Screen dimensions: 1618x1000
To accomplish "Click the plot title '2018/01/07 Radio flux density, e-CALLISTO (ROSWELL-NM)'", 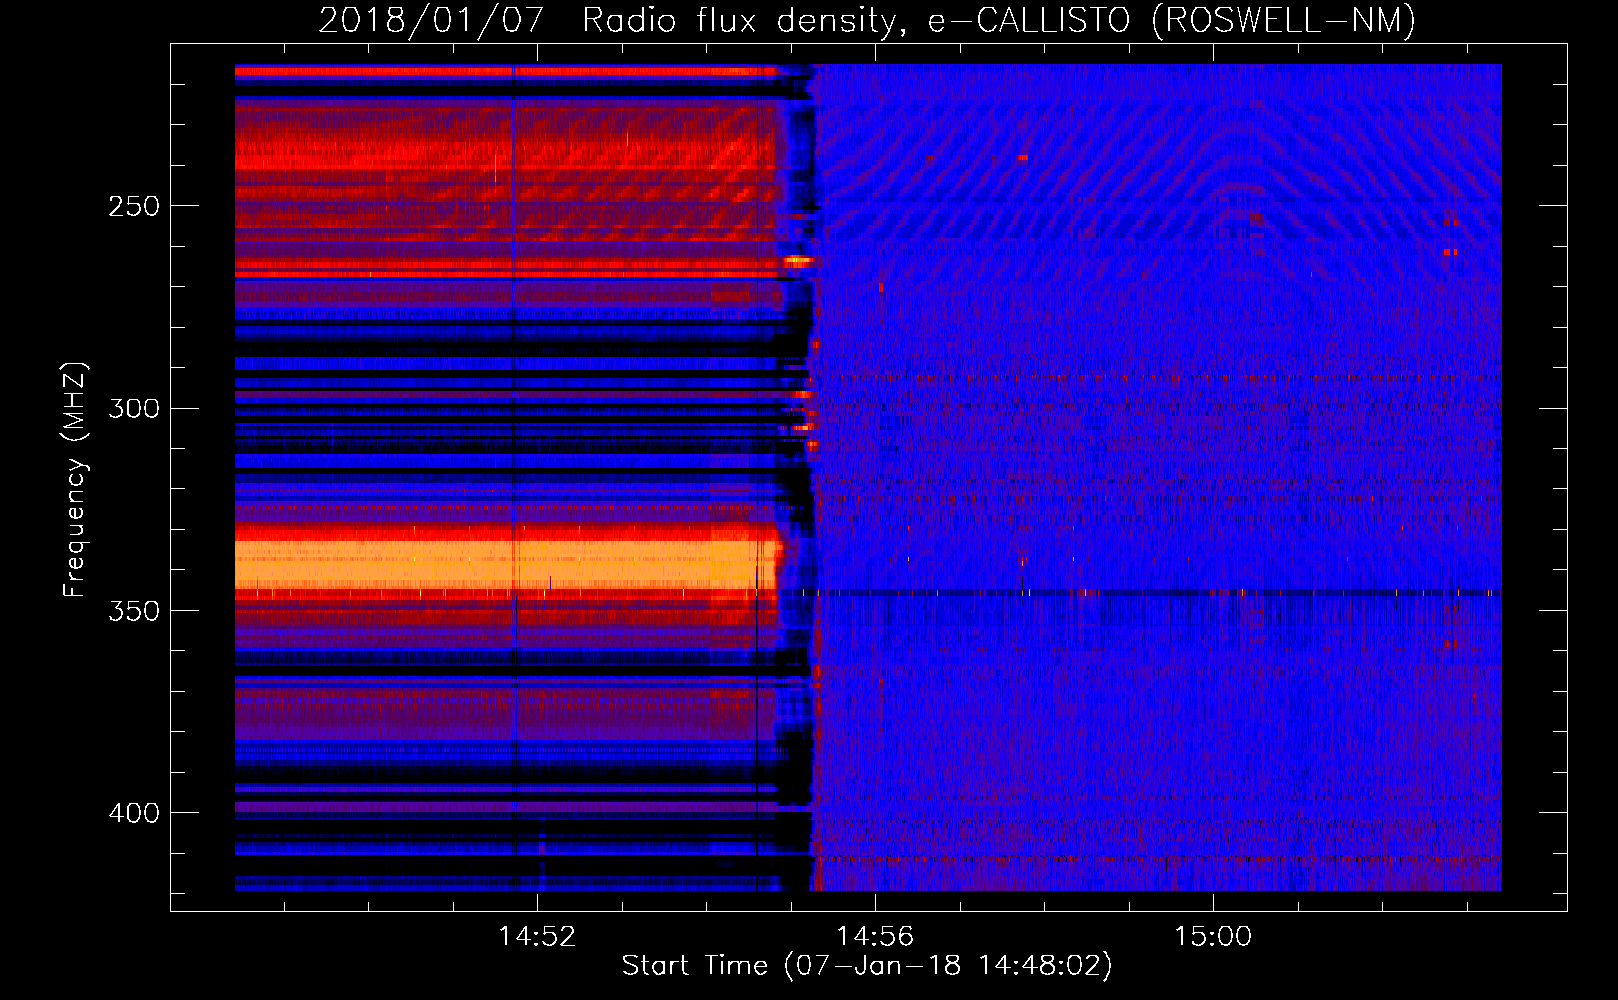I will point(867,20).
